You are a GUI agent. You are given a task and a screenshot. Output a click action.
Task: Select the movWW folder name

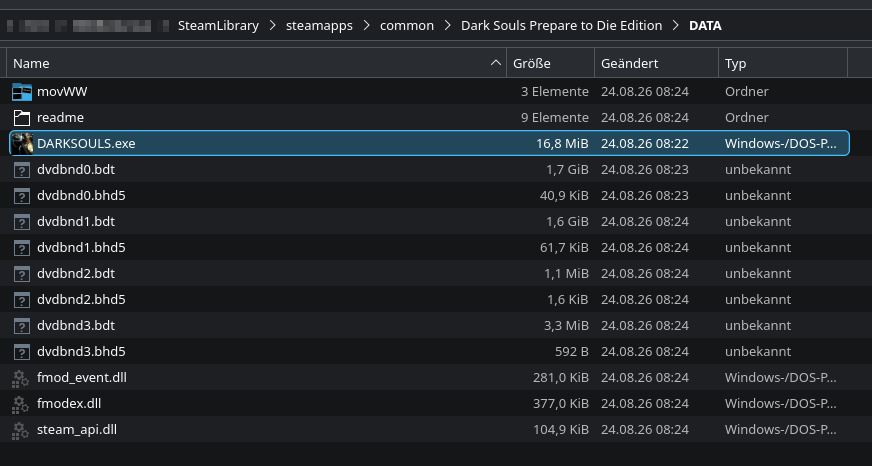pyautogui.click(x=62, y=92)
